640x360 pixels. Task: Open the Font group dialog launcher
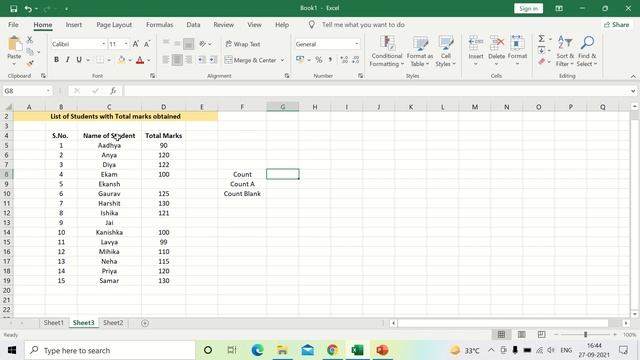pos(153,76)
